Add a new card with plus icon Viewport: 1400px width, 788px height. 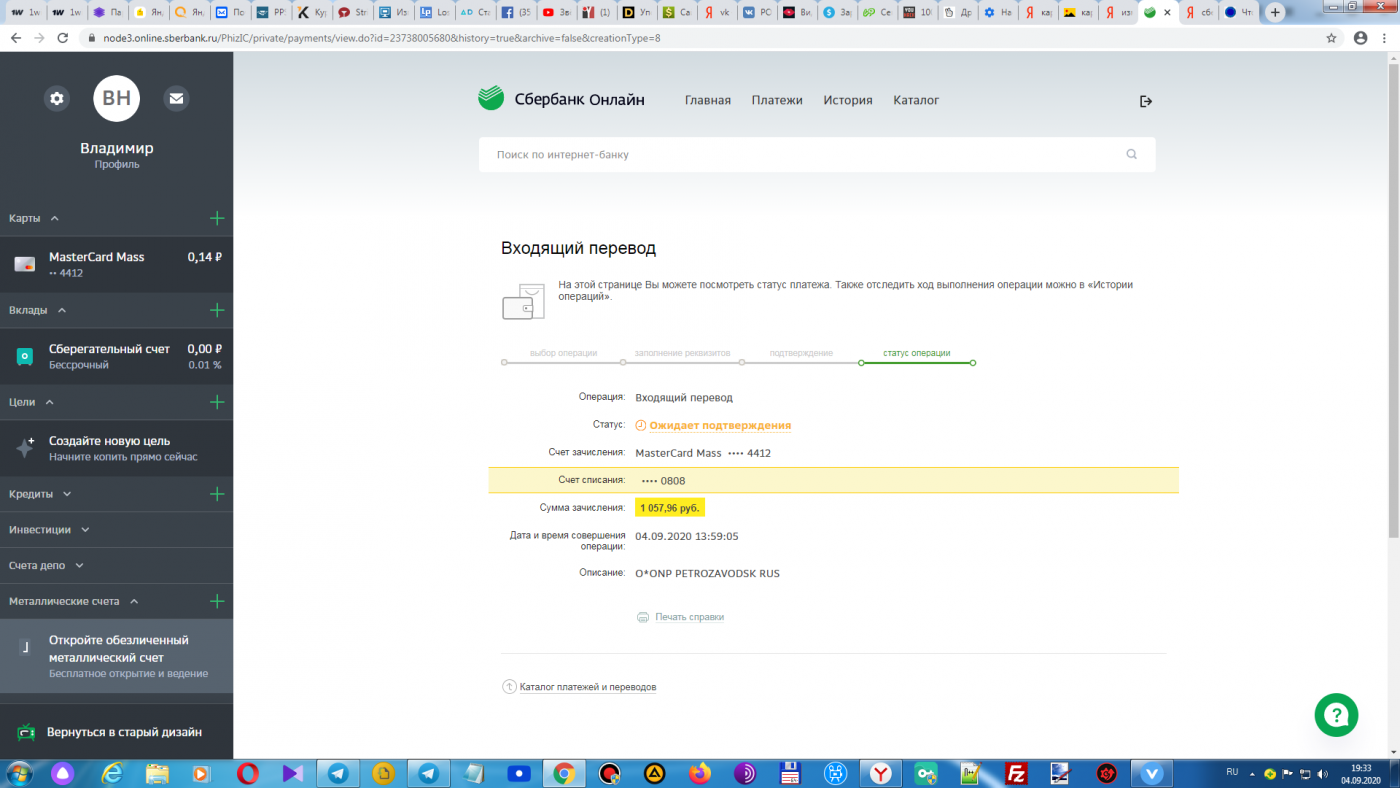[x=217, y=218]
